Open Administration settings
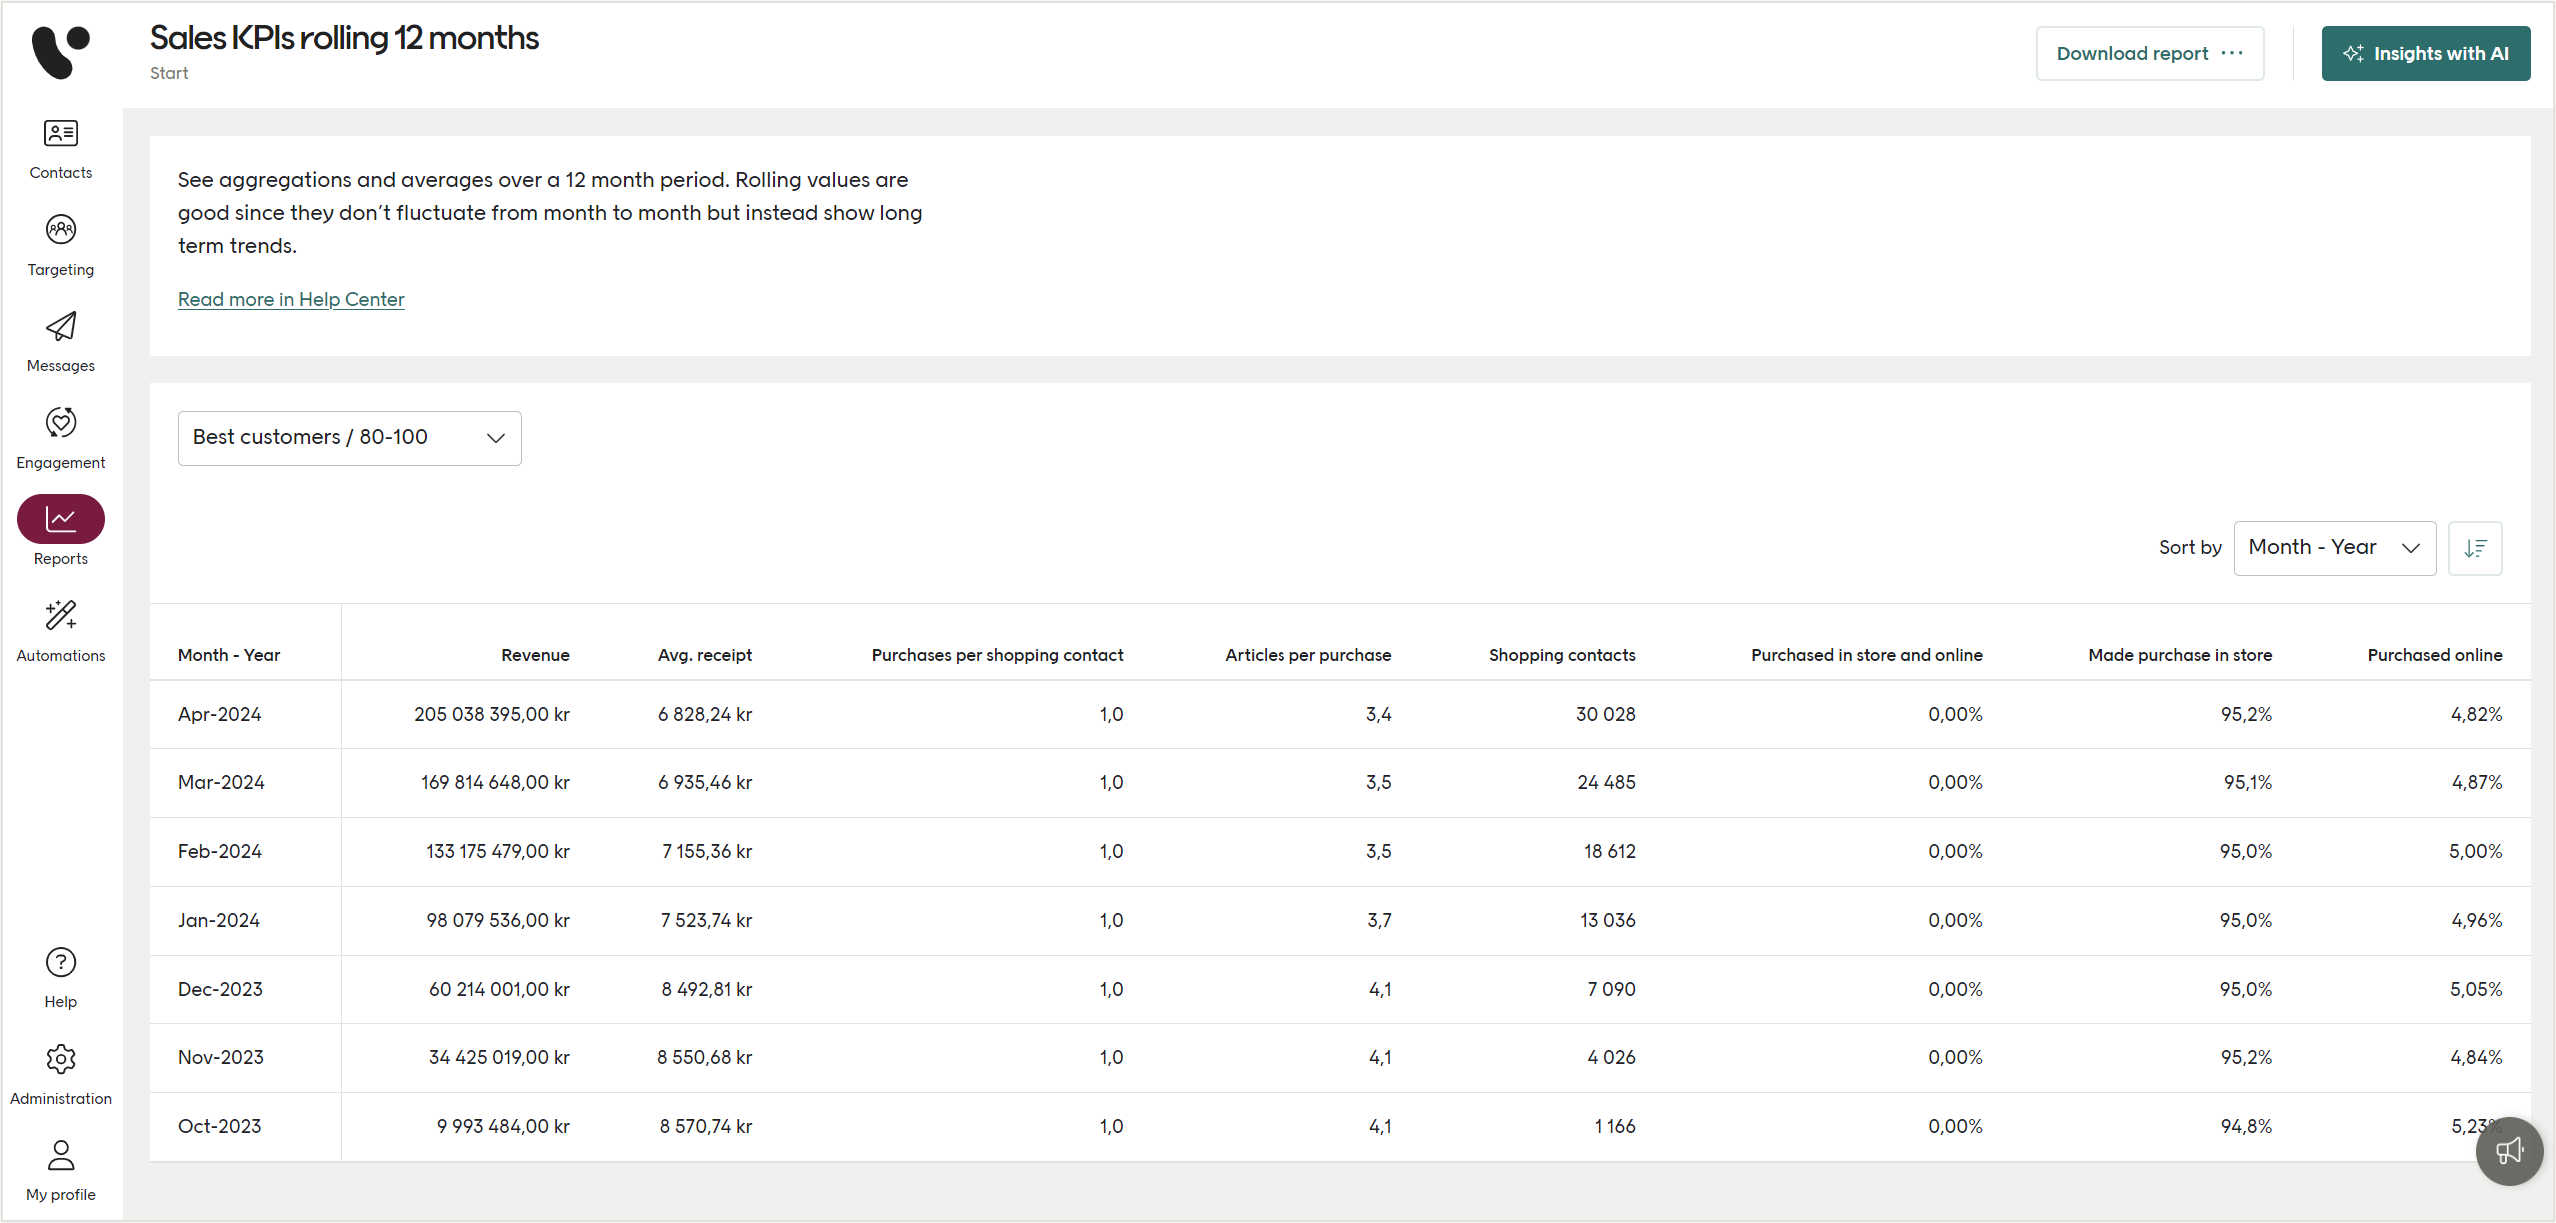This screenshot has width=2556, height=1223. coord(60,1073)
